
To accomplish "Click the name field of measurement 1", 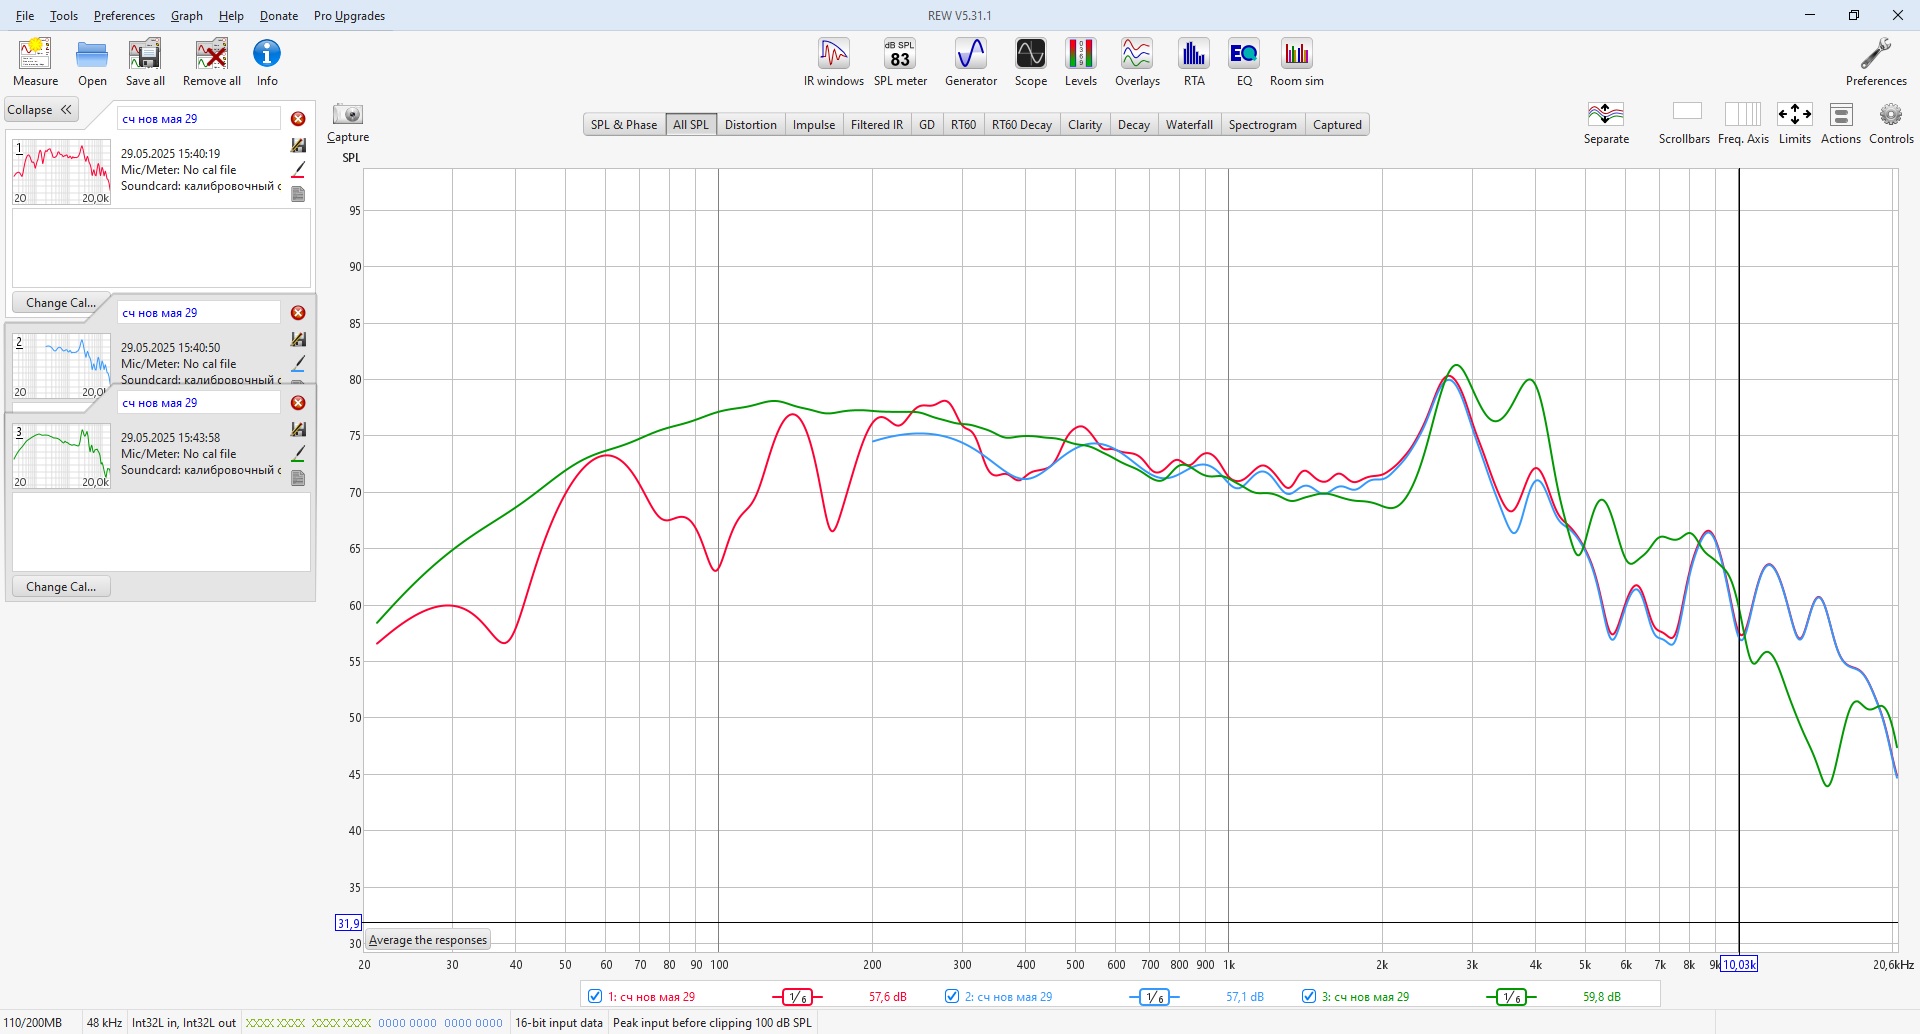I will tap(199, 119).
